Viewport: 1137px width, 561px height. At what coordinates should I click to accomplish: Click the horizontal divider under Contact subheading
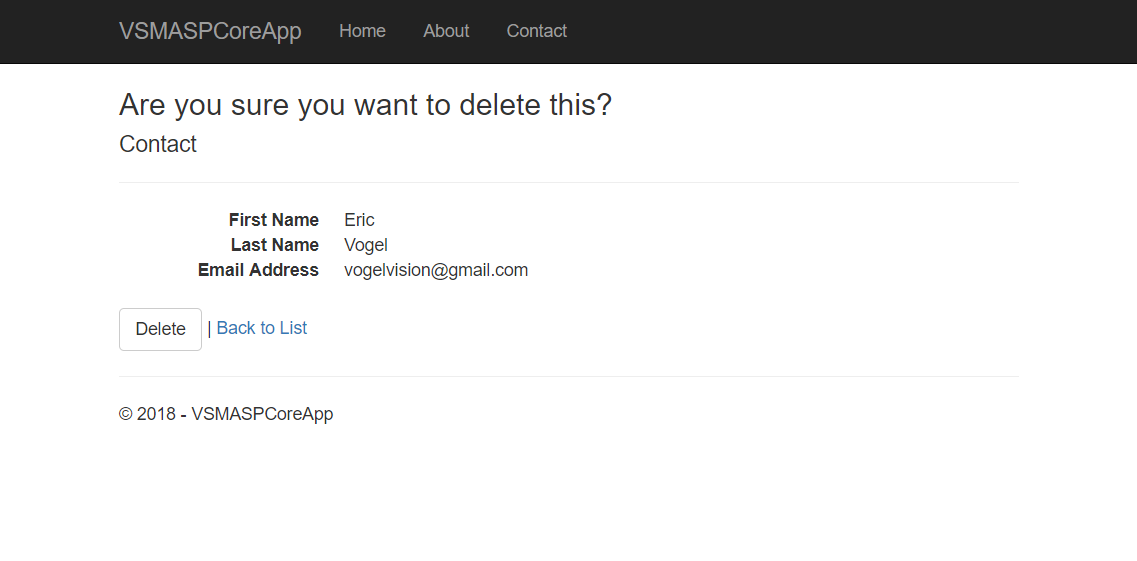tap(568, 182)
